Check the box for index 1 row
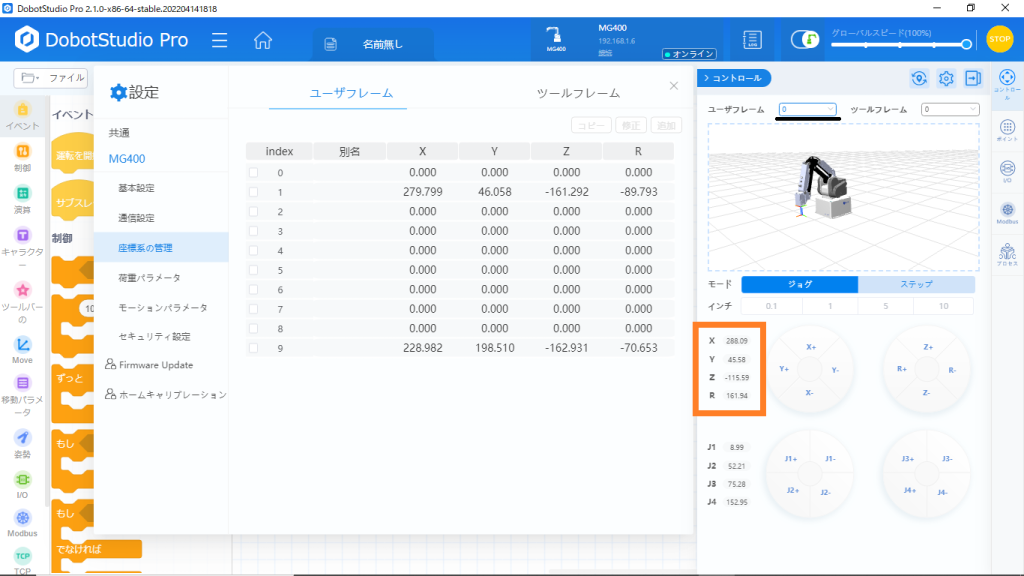Viewport: 1024px width, 576px height. [x=253, y=192]
